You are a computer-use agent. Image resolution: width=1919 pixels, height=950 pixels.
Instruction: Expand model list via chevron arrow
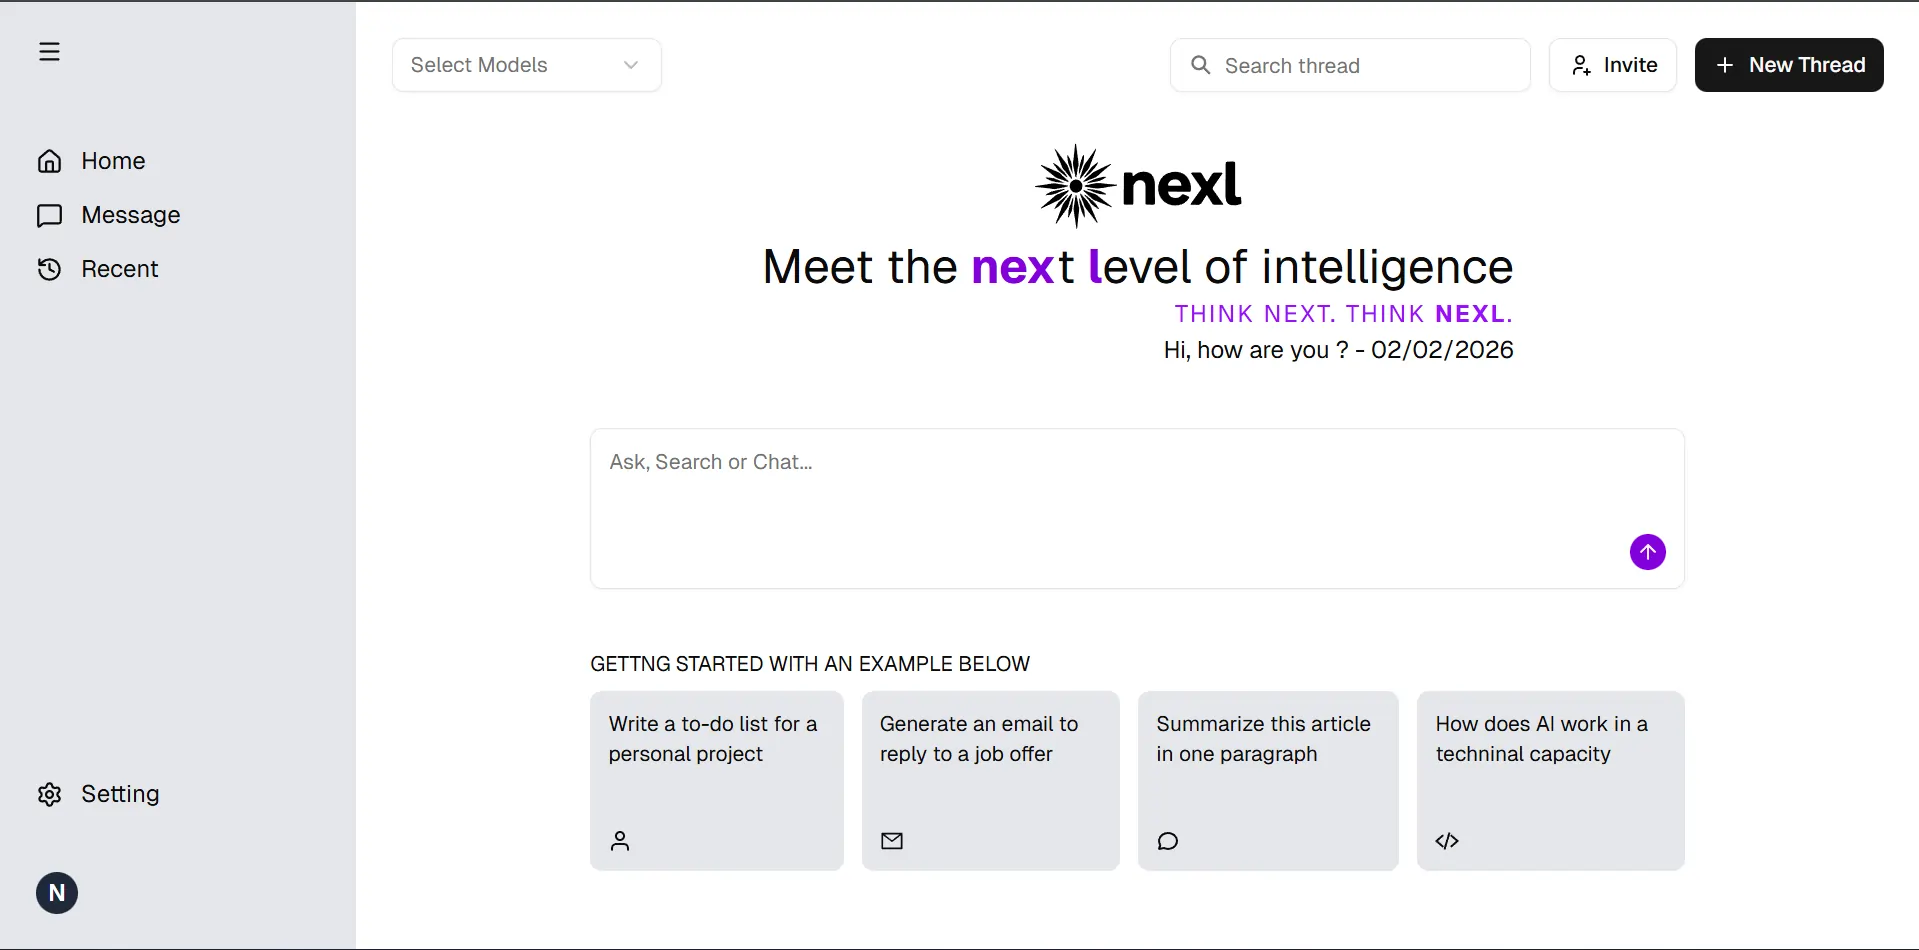tap(630, 64)
